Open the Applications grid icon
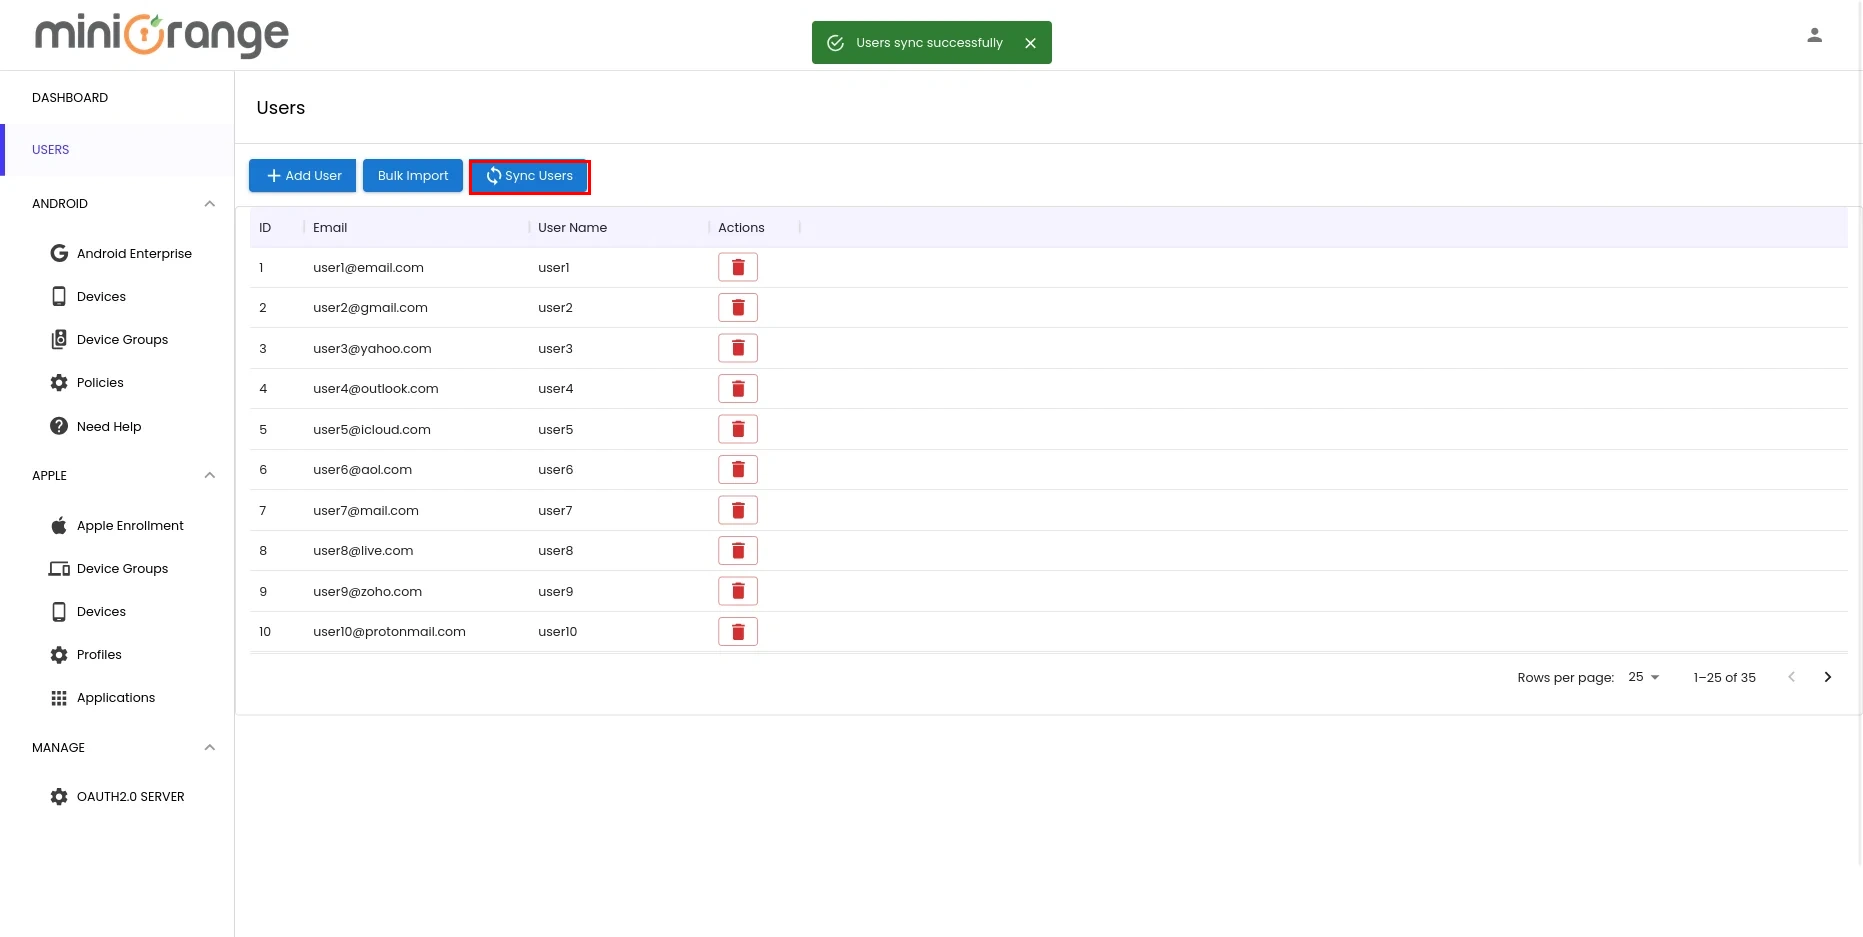This screenshot has height=937, width=1863. coord(59,697)
